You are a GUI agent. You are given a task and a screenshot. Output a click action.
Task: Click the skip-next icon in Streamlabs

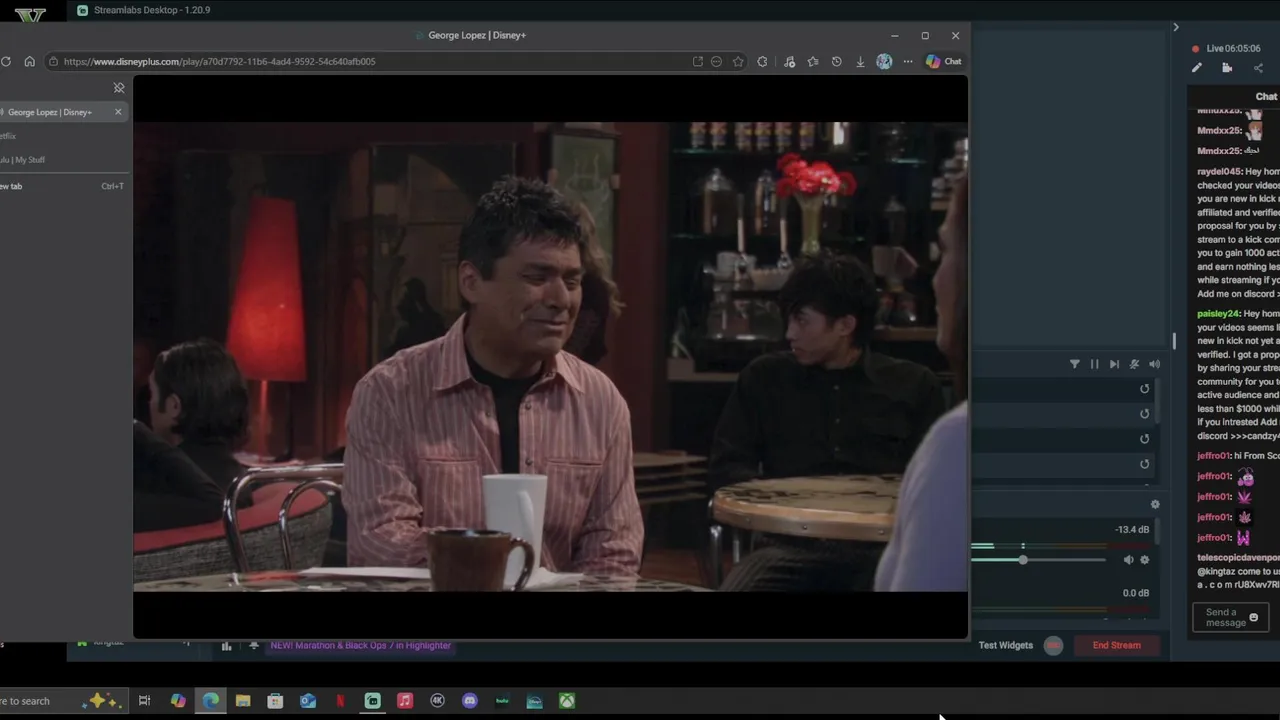(x=1114, y=364)
